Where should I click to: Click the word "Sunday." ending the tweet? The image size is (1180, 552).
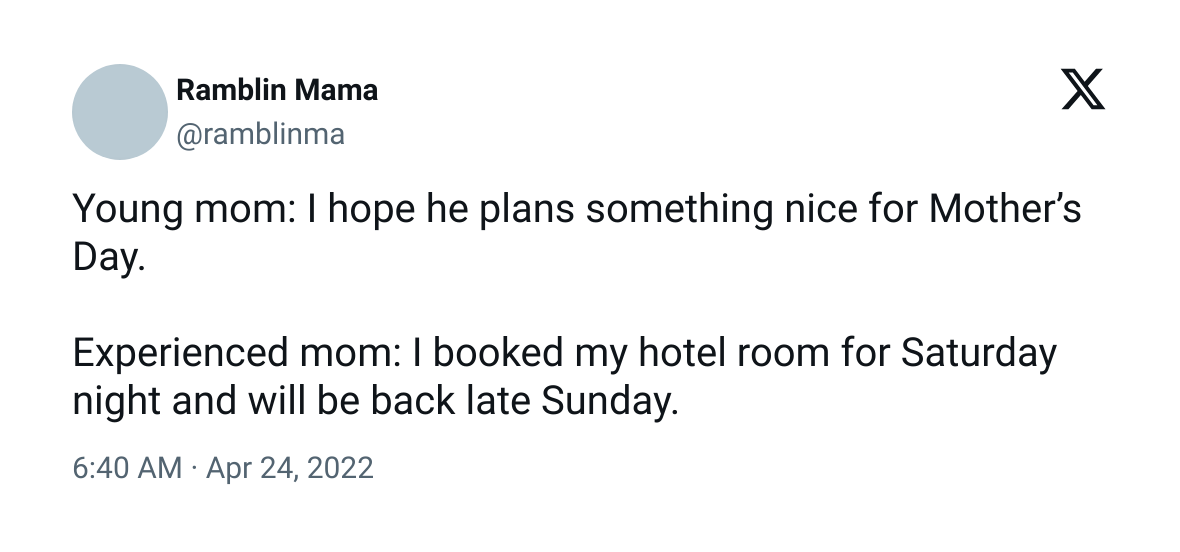point(610,402)
